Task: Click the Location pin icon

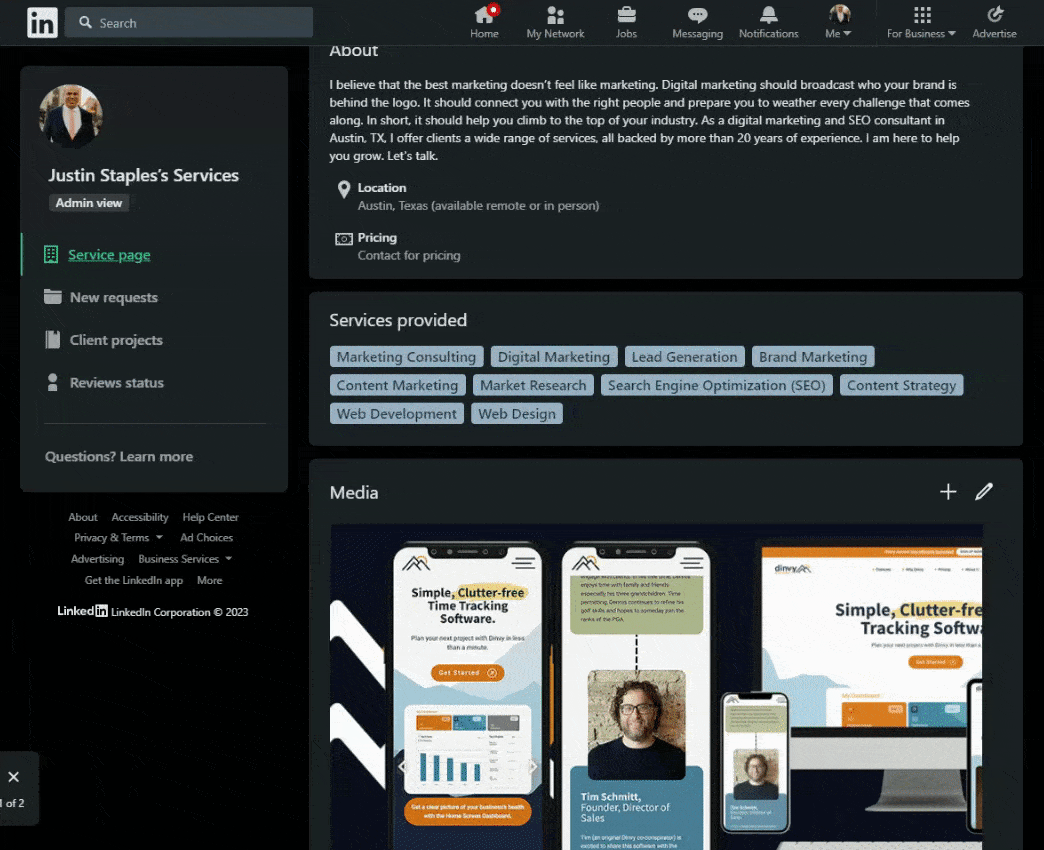Action: click(x=344, y=190)
